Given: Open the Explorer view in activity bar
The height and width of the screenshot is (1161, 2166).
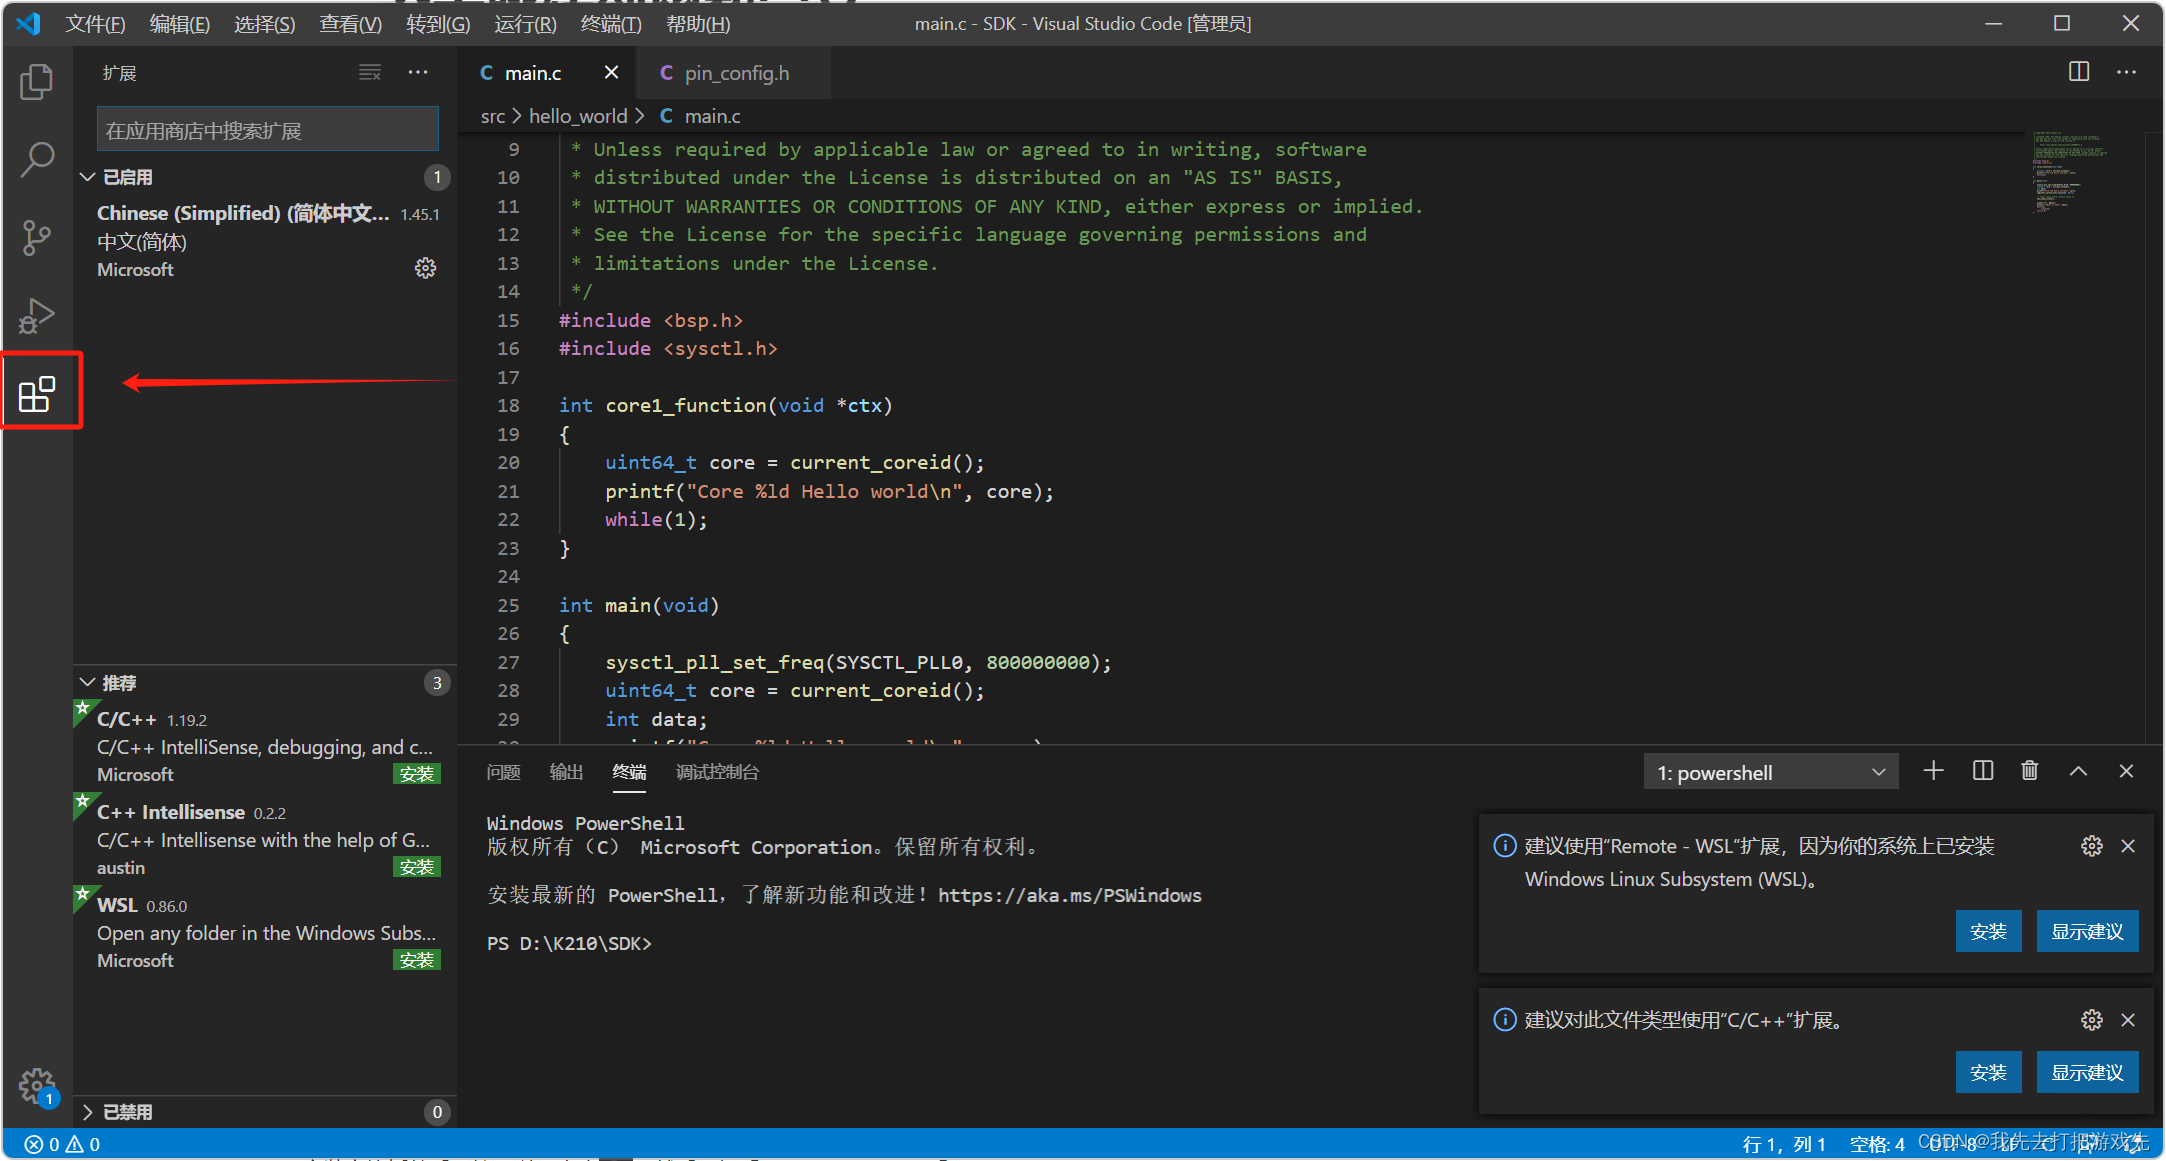Looking at the screenshot, I should (37, 82).
